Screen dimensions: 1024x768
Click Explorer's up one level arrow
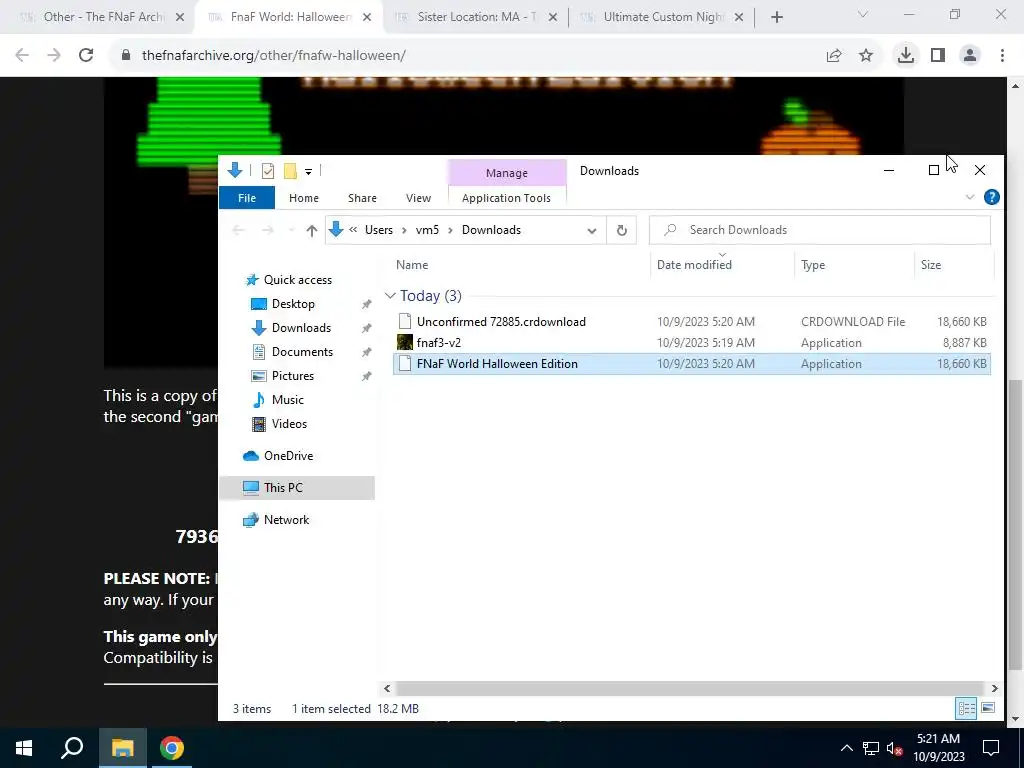[x=312, y=230]
